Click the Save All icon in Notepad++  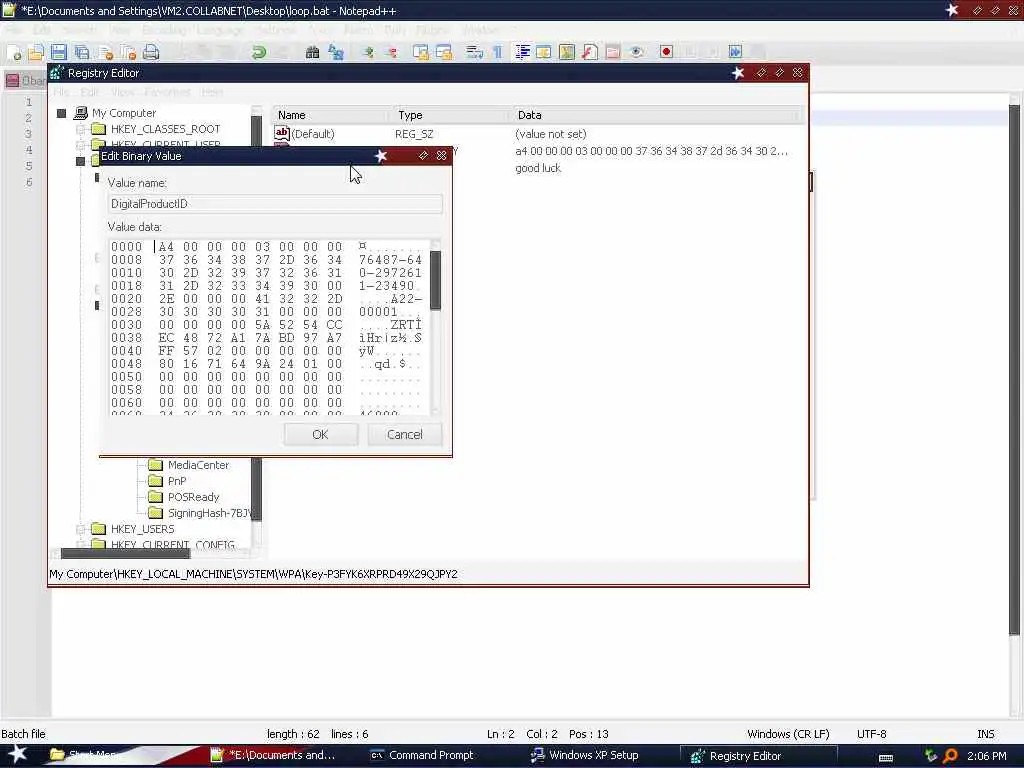coord(82,52)
